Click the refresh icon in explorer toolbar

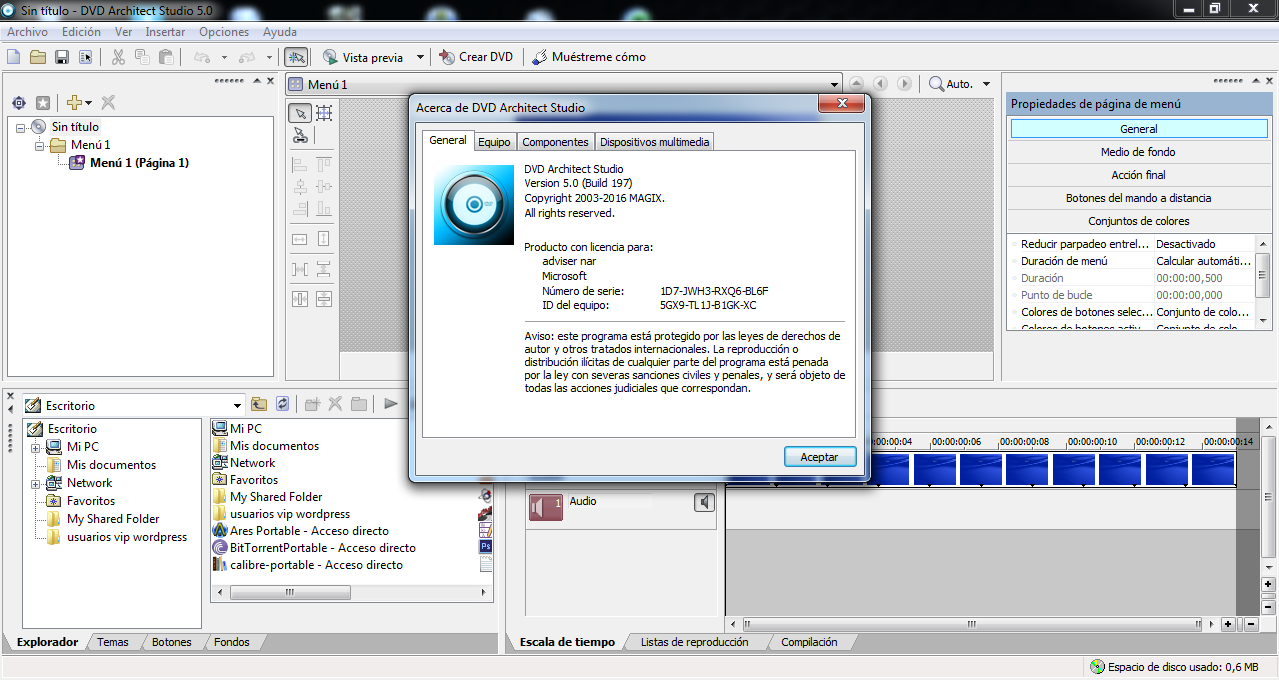pyautogui.click(x=283, y=404)
